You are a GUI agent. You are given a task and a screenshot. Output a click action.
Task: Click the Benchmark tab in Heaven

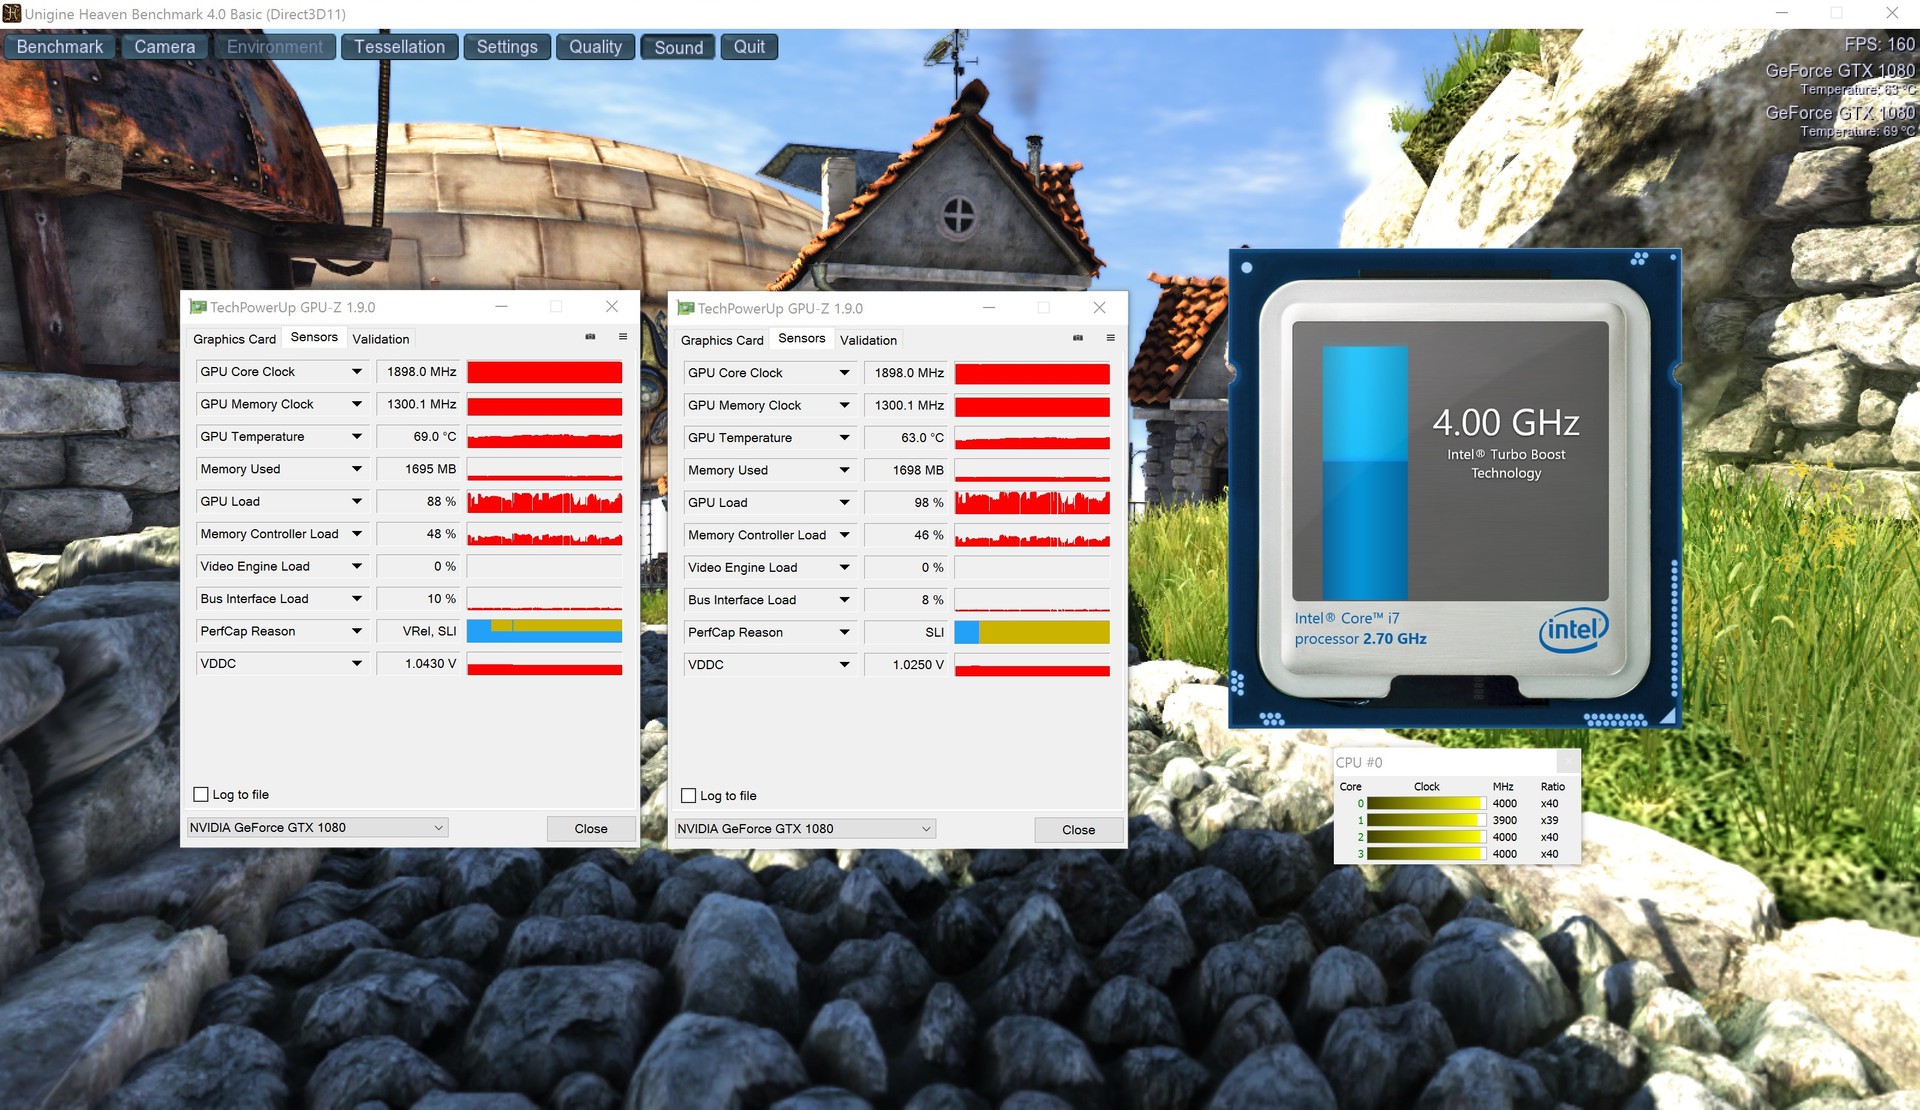62,46
